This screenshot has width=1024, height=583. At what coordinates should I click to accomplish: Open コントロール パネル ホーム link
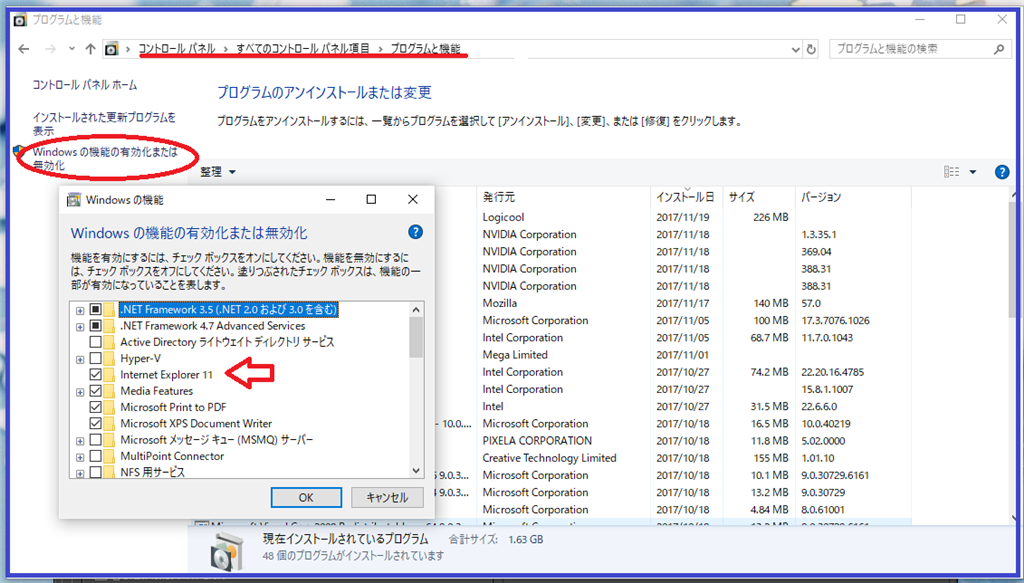(x=85, y=85)
